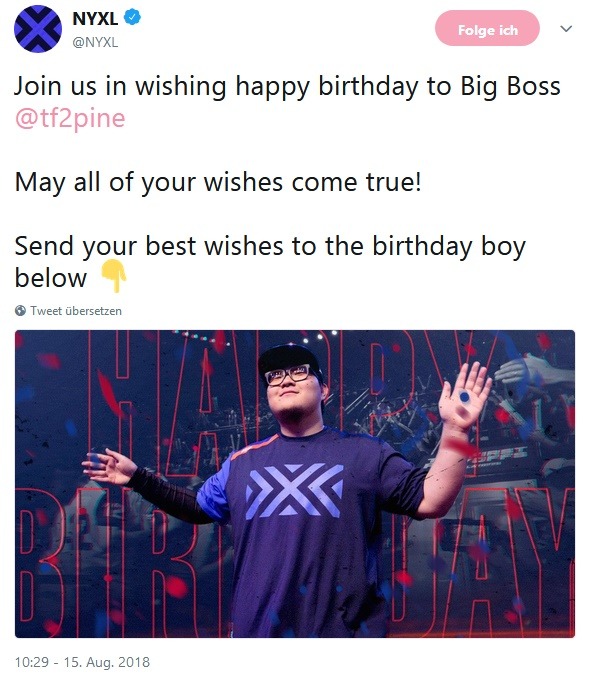Click the blue verified badge
The image size is (589, 675).
click(132, 17)
